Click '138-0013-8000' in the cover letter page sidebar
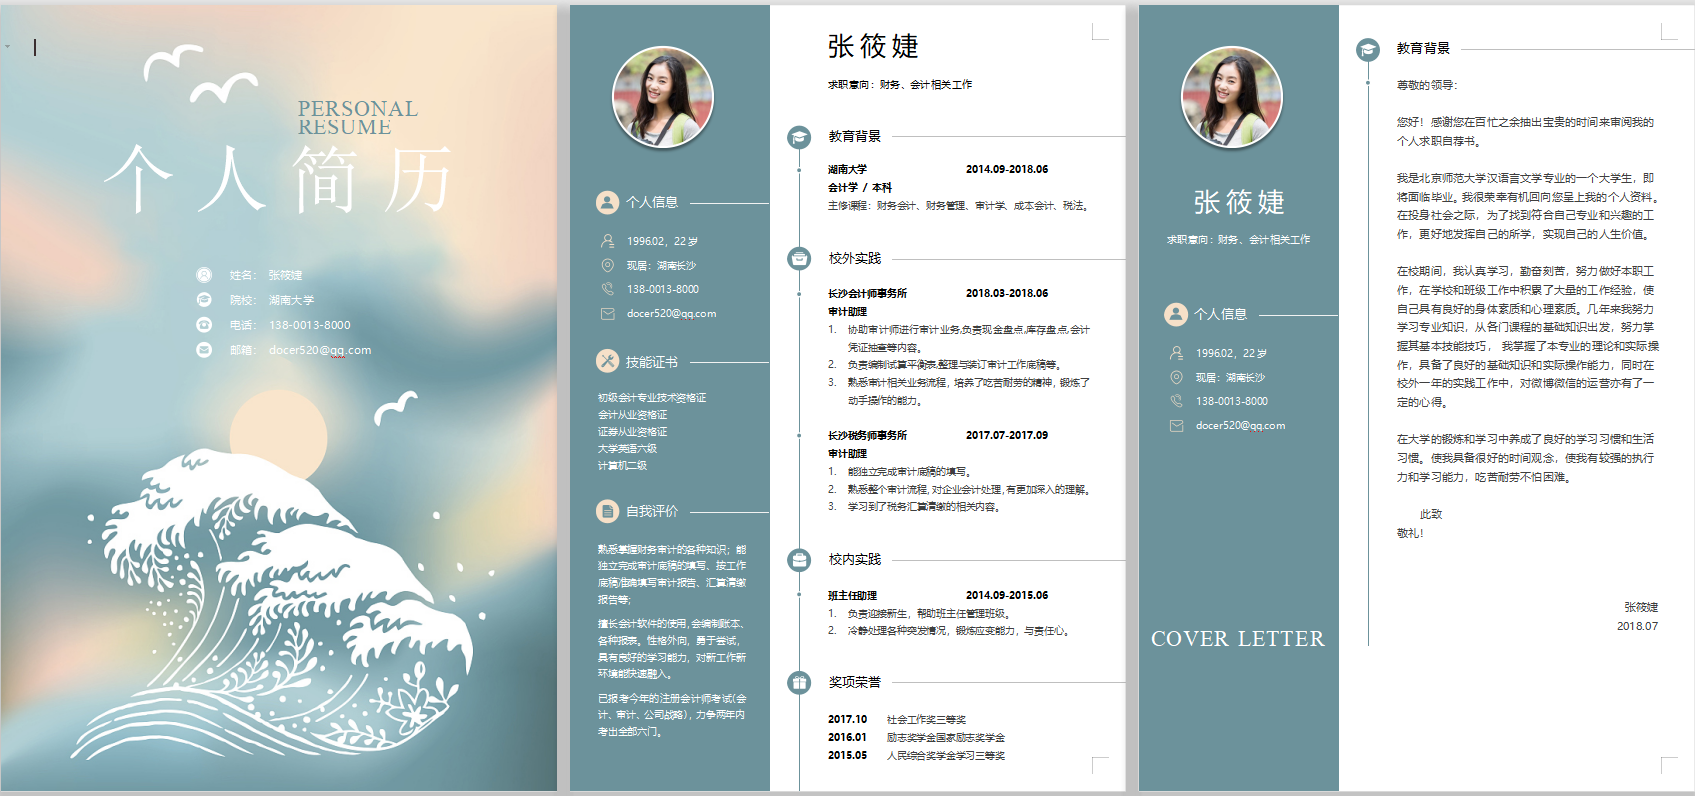The height and width of the screenshot is (796, 1695). 1232,402
